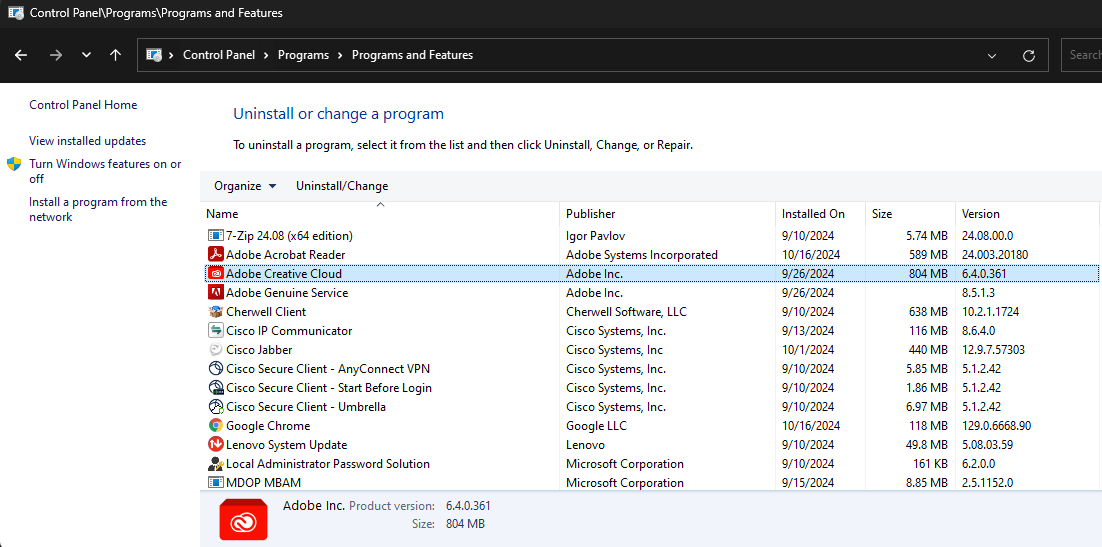Viewport: 1102px width, 547px height.
Task: Open Control Panel Home link
Action: pos(83,105)
